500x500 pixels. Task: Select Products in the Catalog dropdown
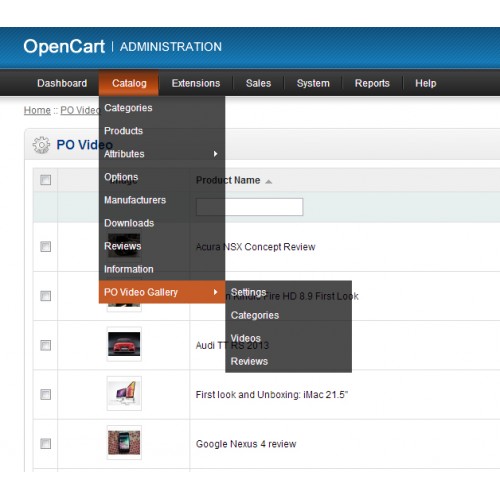(162, 131)
